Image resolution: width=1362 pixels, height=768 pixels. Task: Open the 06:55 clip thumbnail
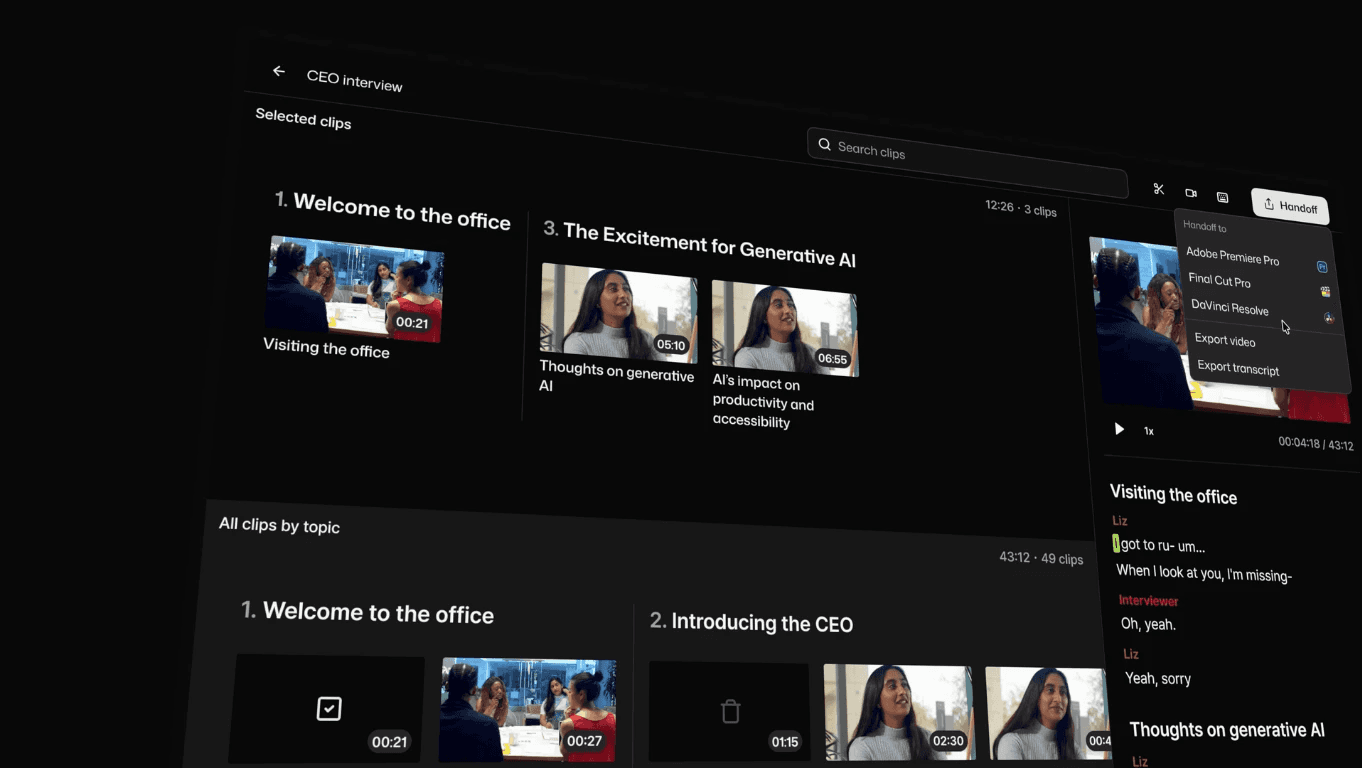coord(785,328)
